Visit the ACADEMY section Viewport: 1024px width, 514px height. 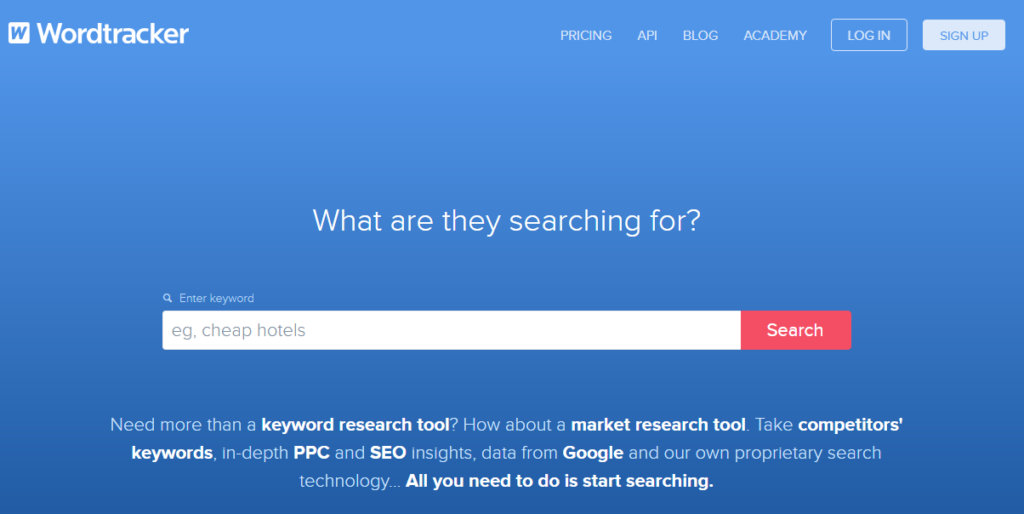775,35
